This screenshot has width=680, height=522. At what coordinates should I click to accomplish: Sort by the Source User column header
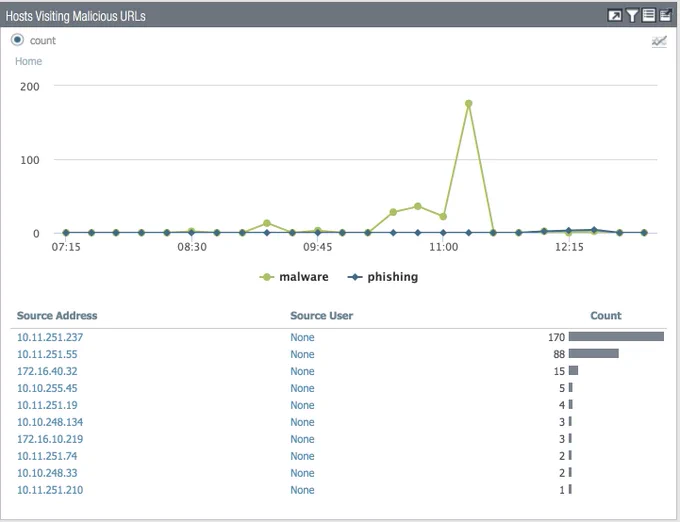coord(321,316)
